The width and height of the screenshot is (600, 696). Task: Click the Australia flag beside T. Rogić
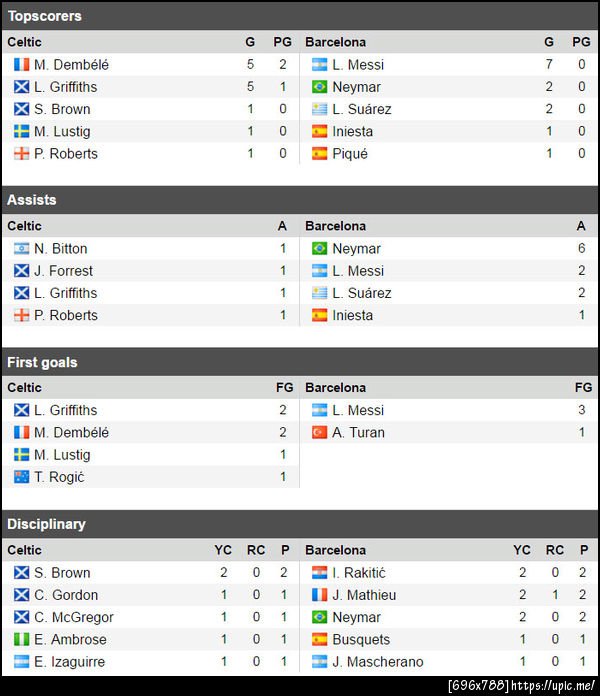(x=21, y=477)
